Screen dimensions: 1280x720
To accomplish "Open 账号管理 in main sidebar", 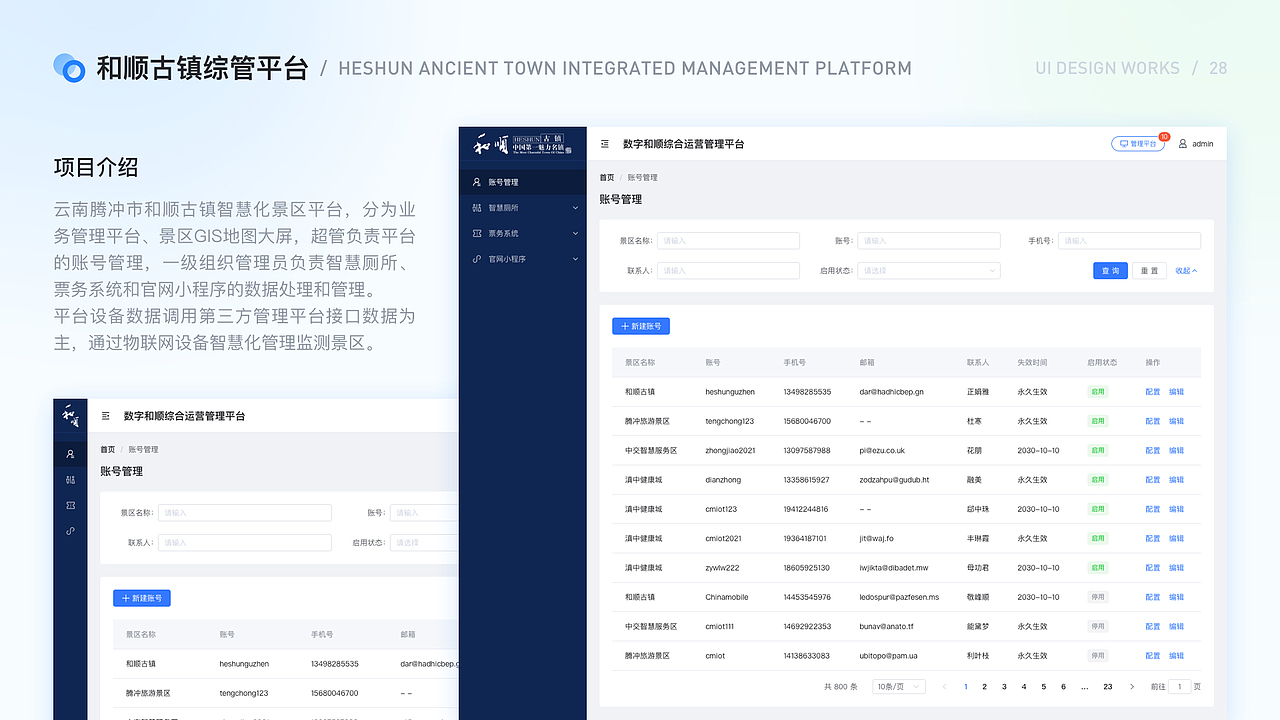I will coord(523,182).
